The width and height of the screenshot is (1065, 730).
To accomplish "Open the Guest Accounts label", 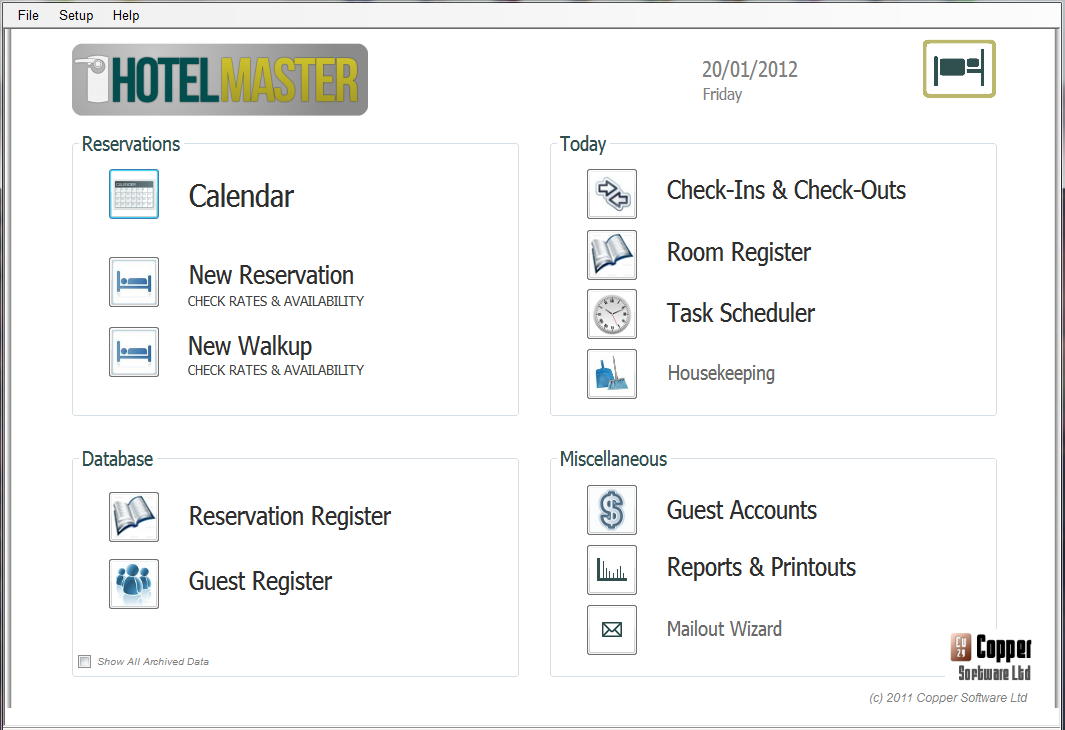I will [x=742, y=510].
